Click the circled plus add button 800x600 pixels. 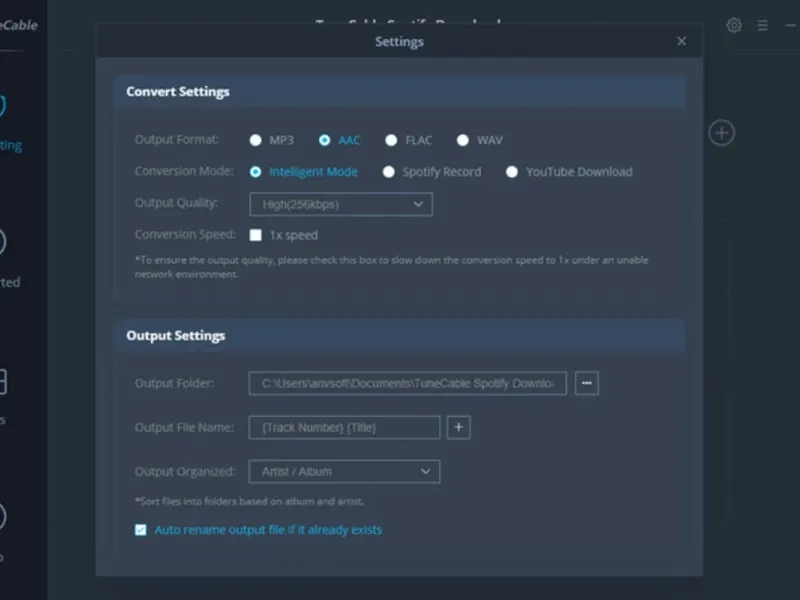[721, 133]
